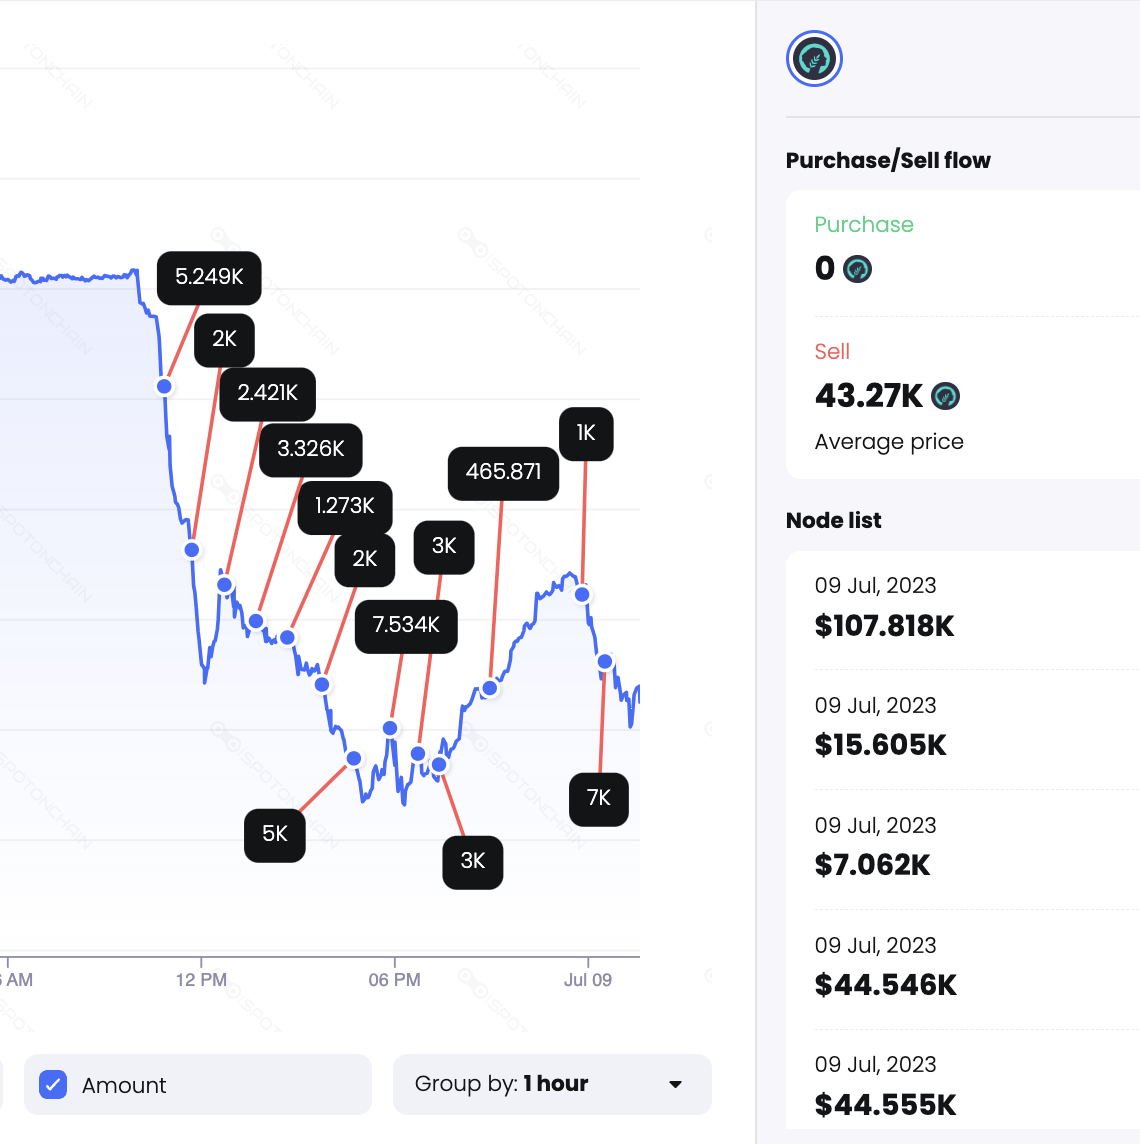Click the 7K sell marker label
The image size is (1140, 1144).
pyautogui.click(x=598, y=798)
